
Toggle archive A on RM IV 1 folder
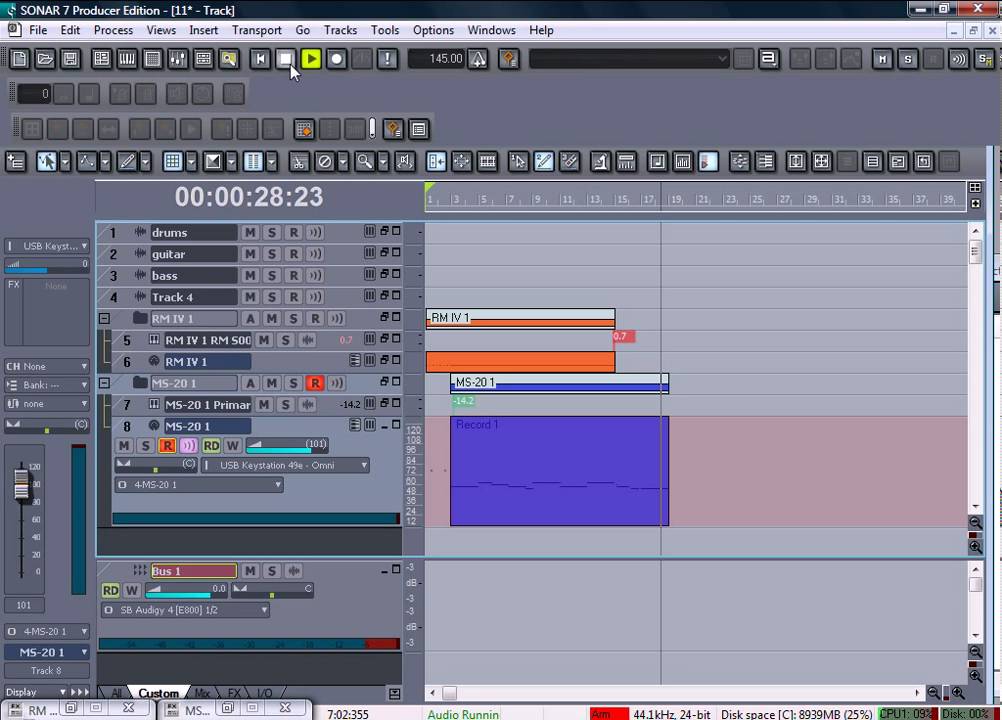[x=250, y=318]
